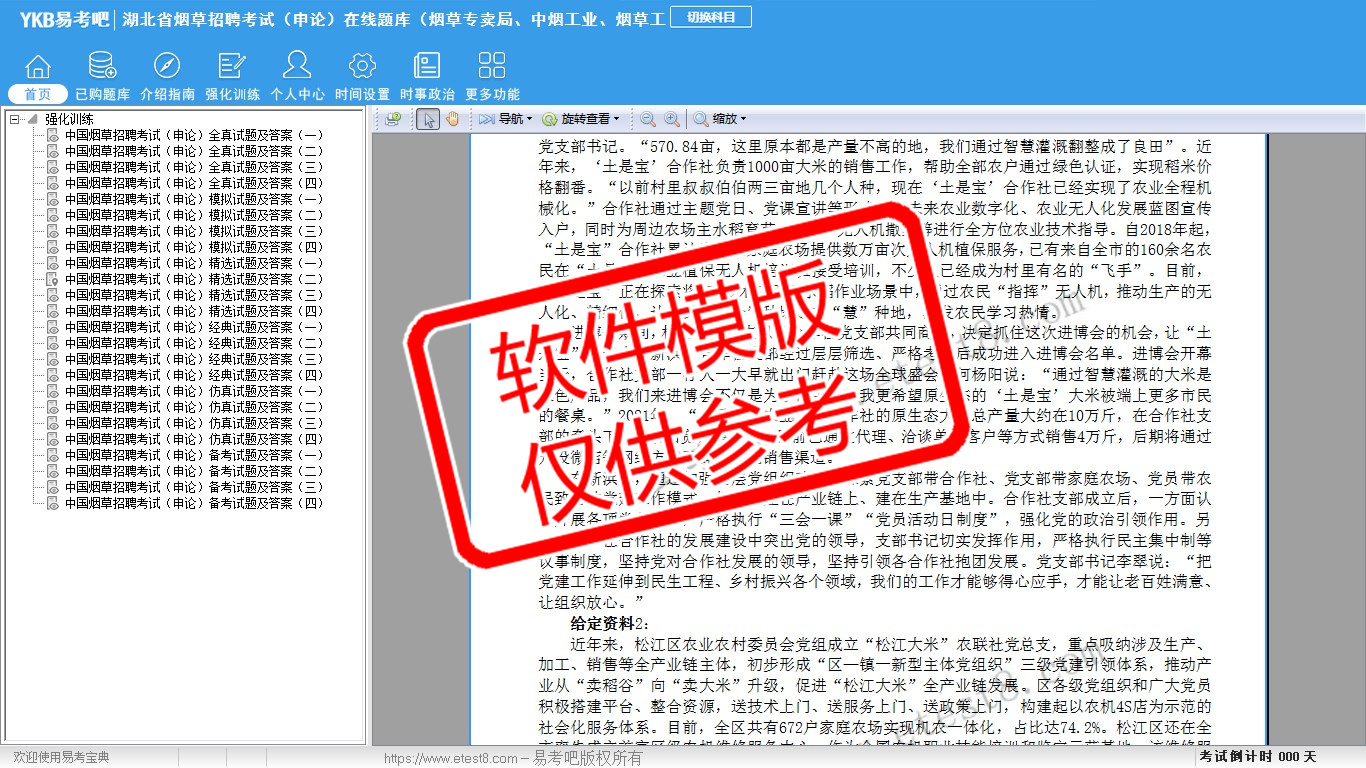
Task: Click the 给定资料2 heading in document
Action: 610,624
